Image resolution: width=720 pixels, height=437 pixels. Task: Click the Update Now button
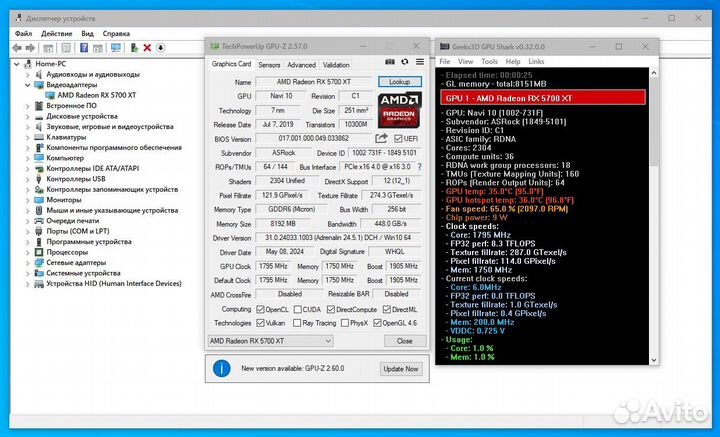click(x=399, y=369)
